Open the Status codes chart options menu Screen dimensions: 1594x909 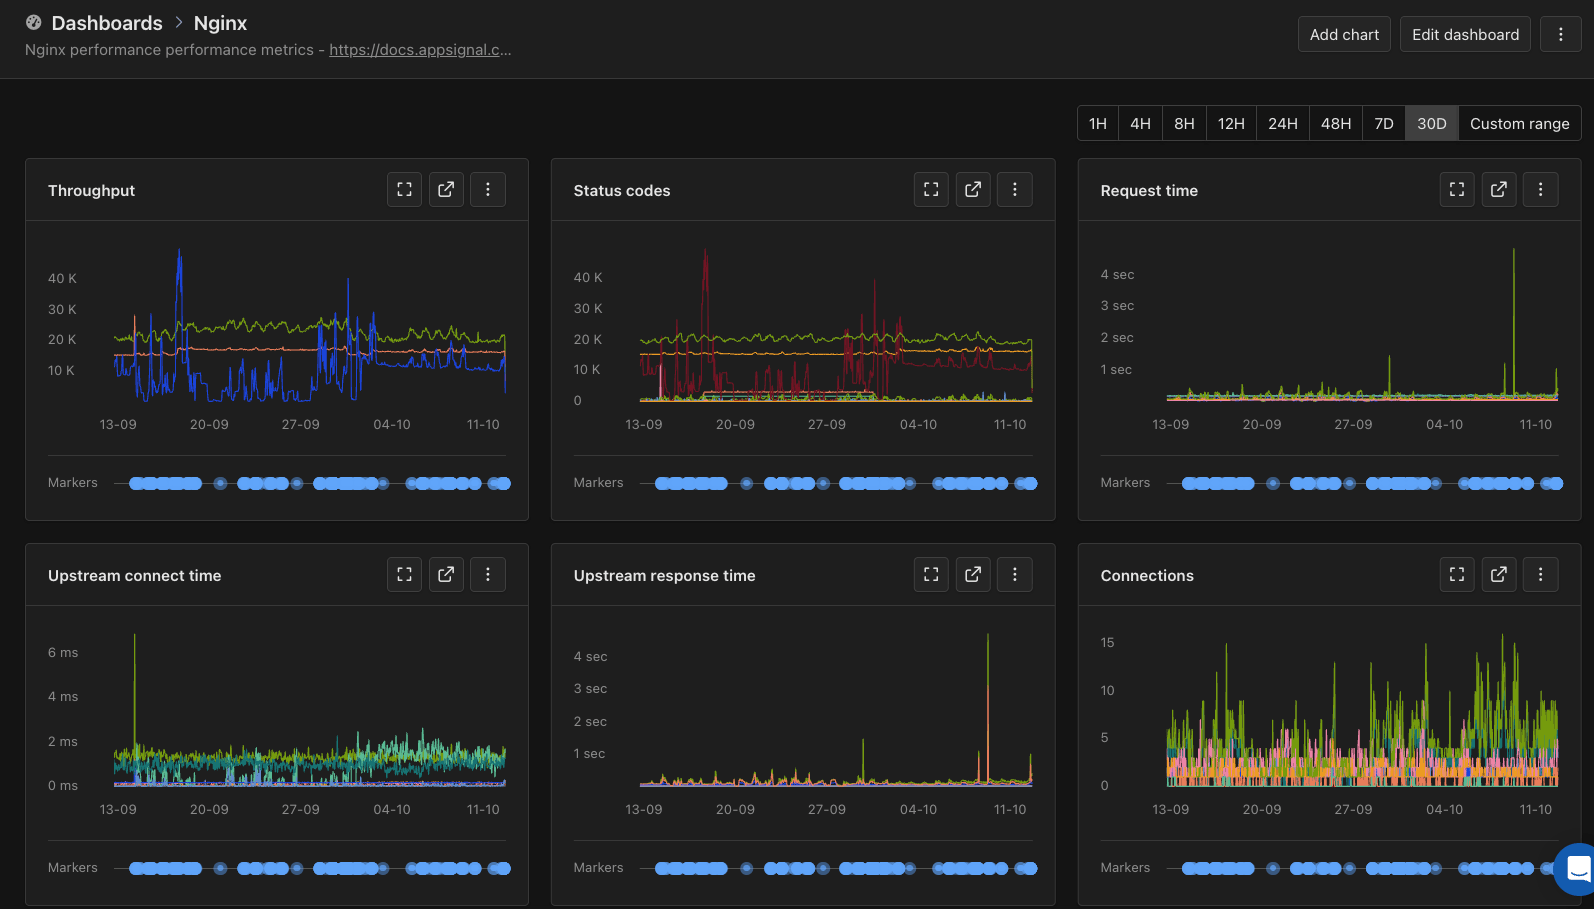click(x=1015, y=189)
